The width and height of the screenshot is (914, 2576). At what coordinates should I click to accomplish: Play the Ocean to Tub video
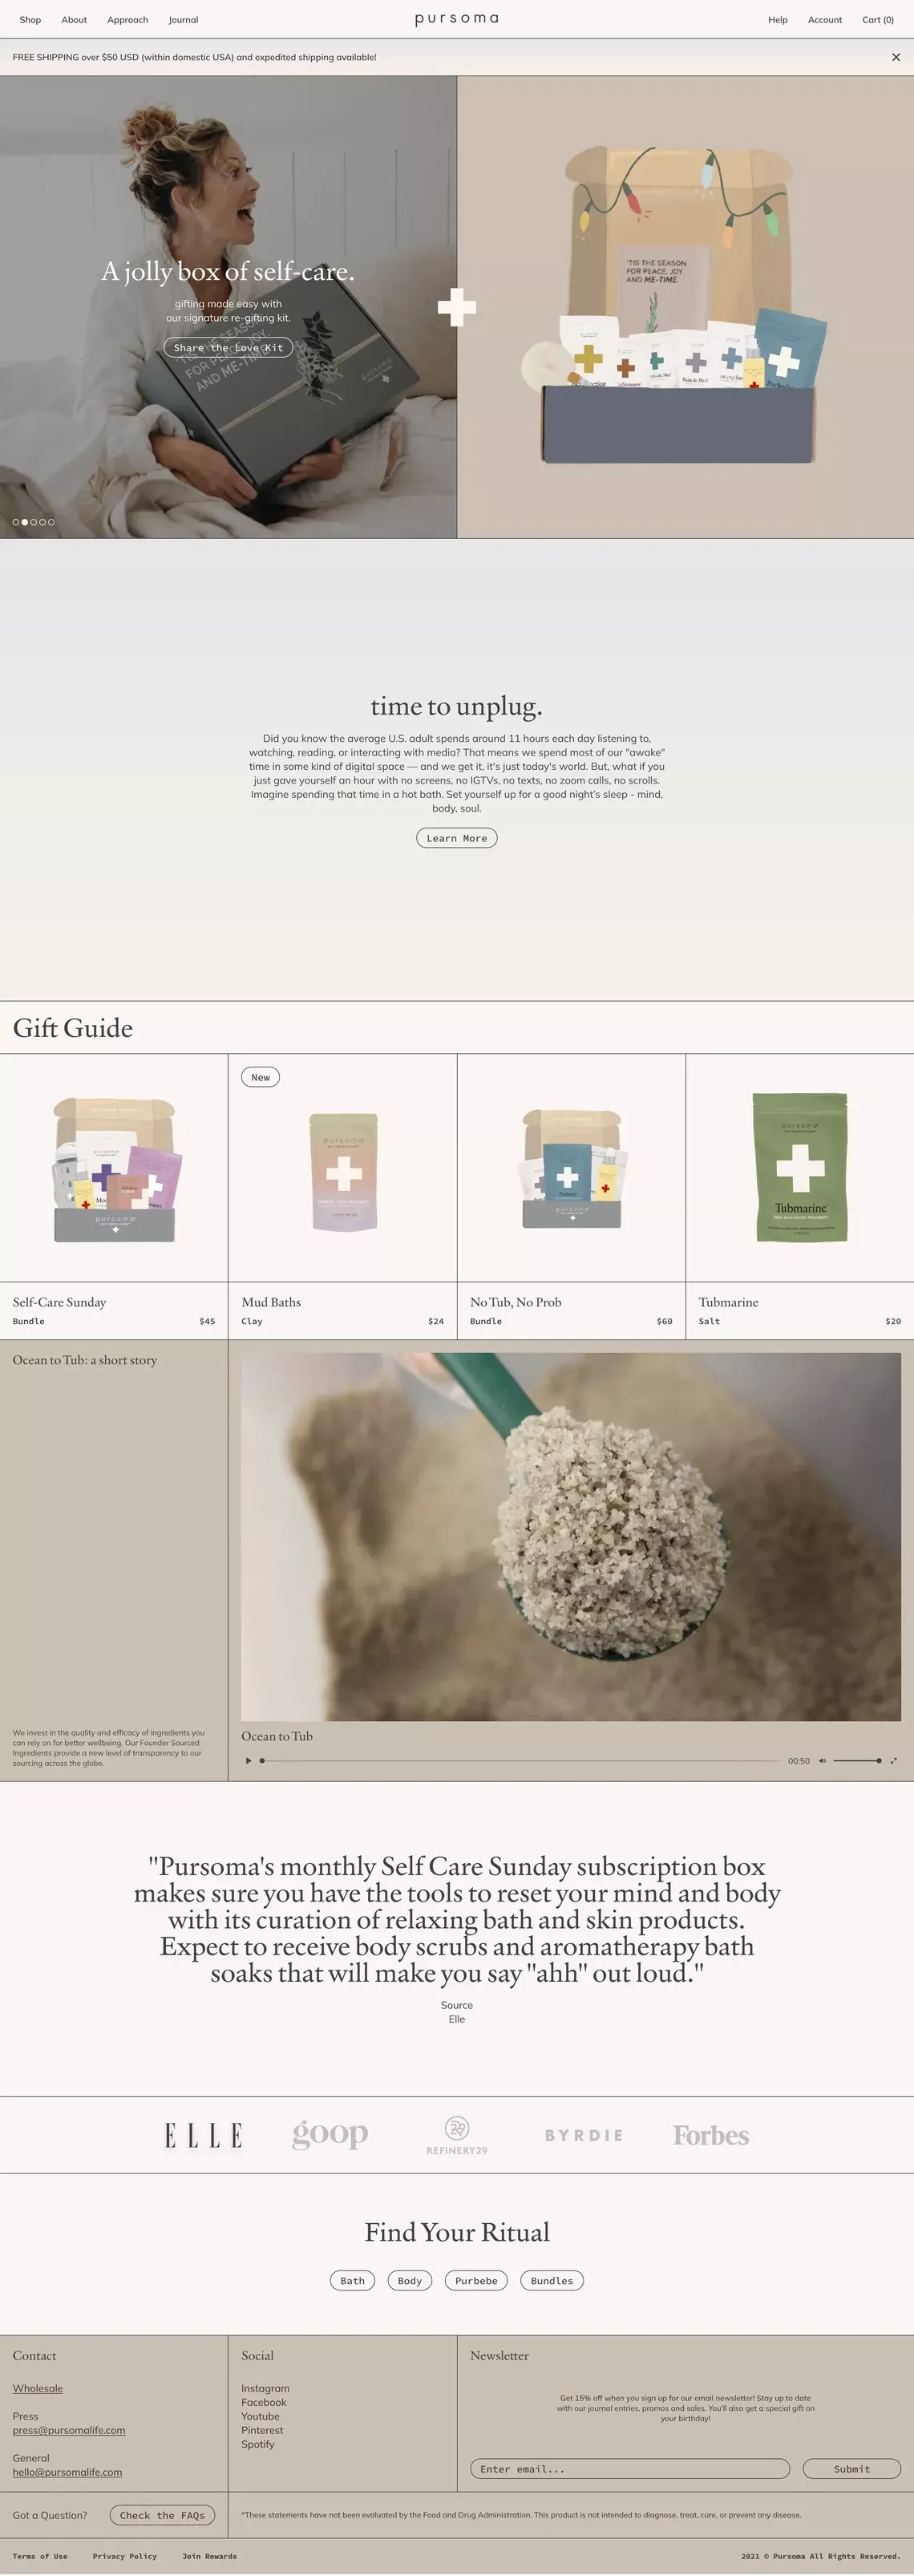point(249,1761)
